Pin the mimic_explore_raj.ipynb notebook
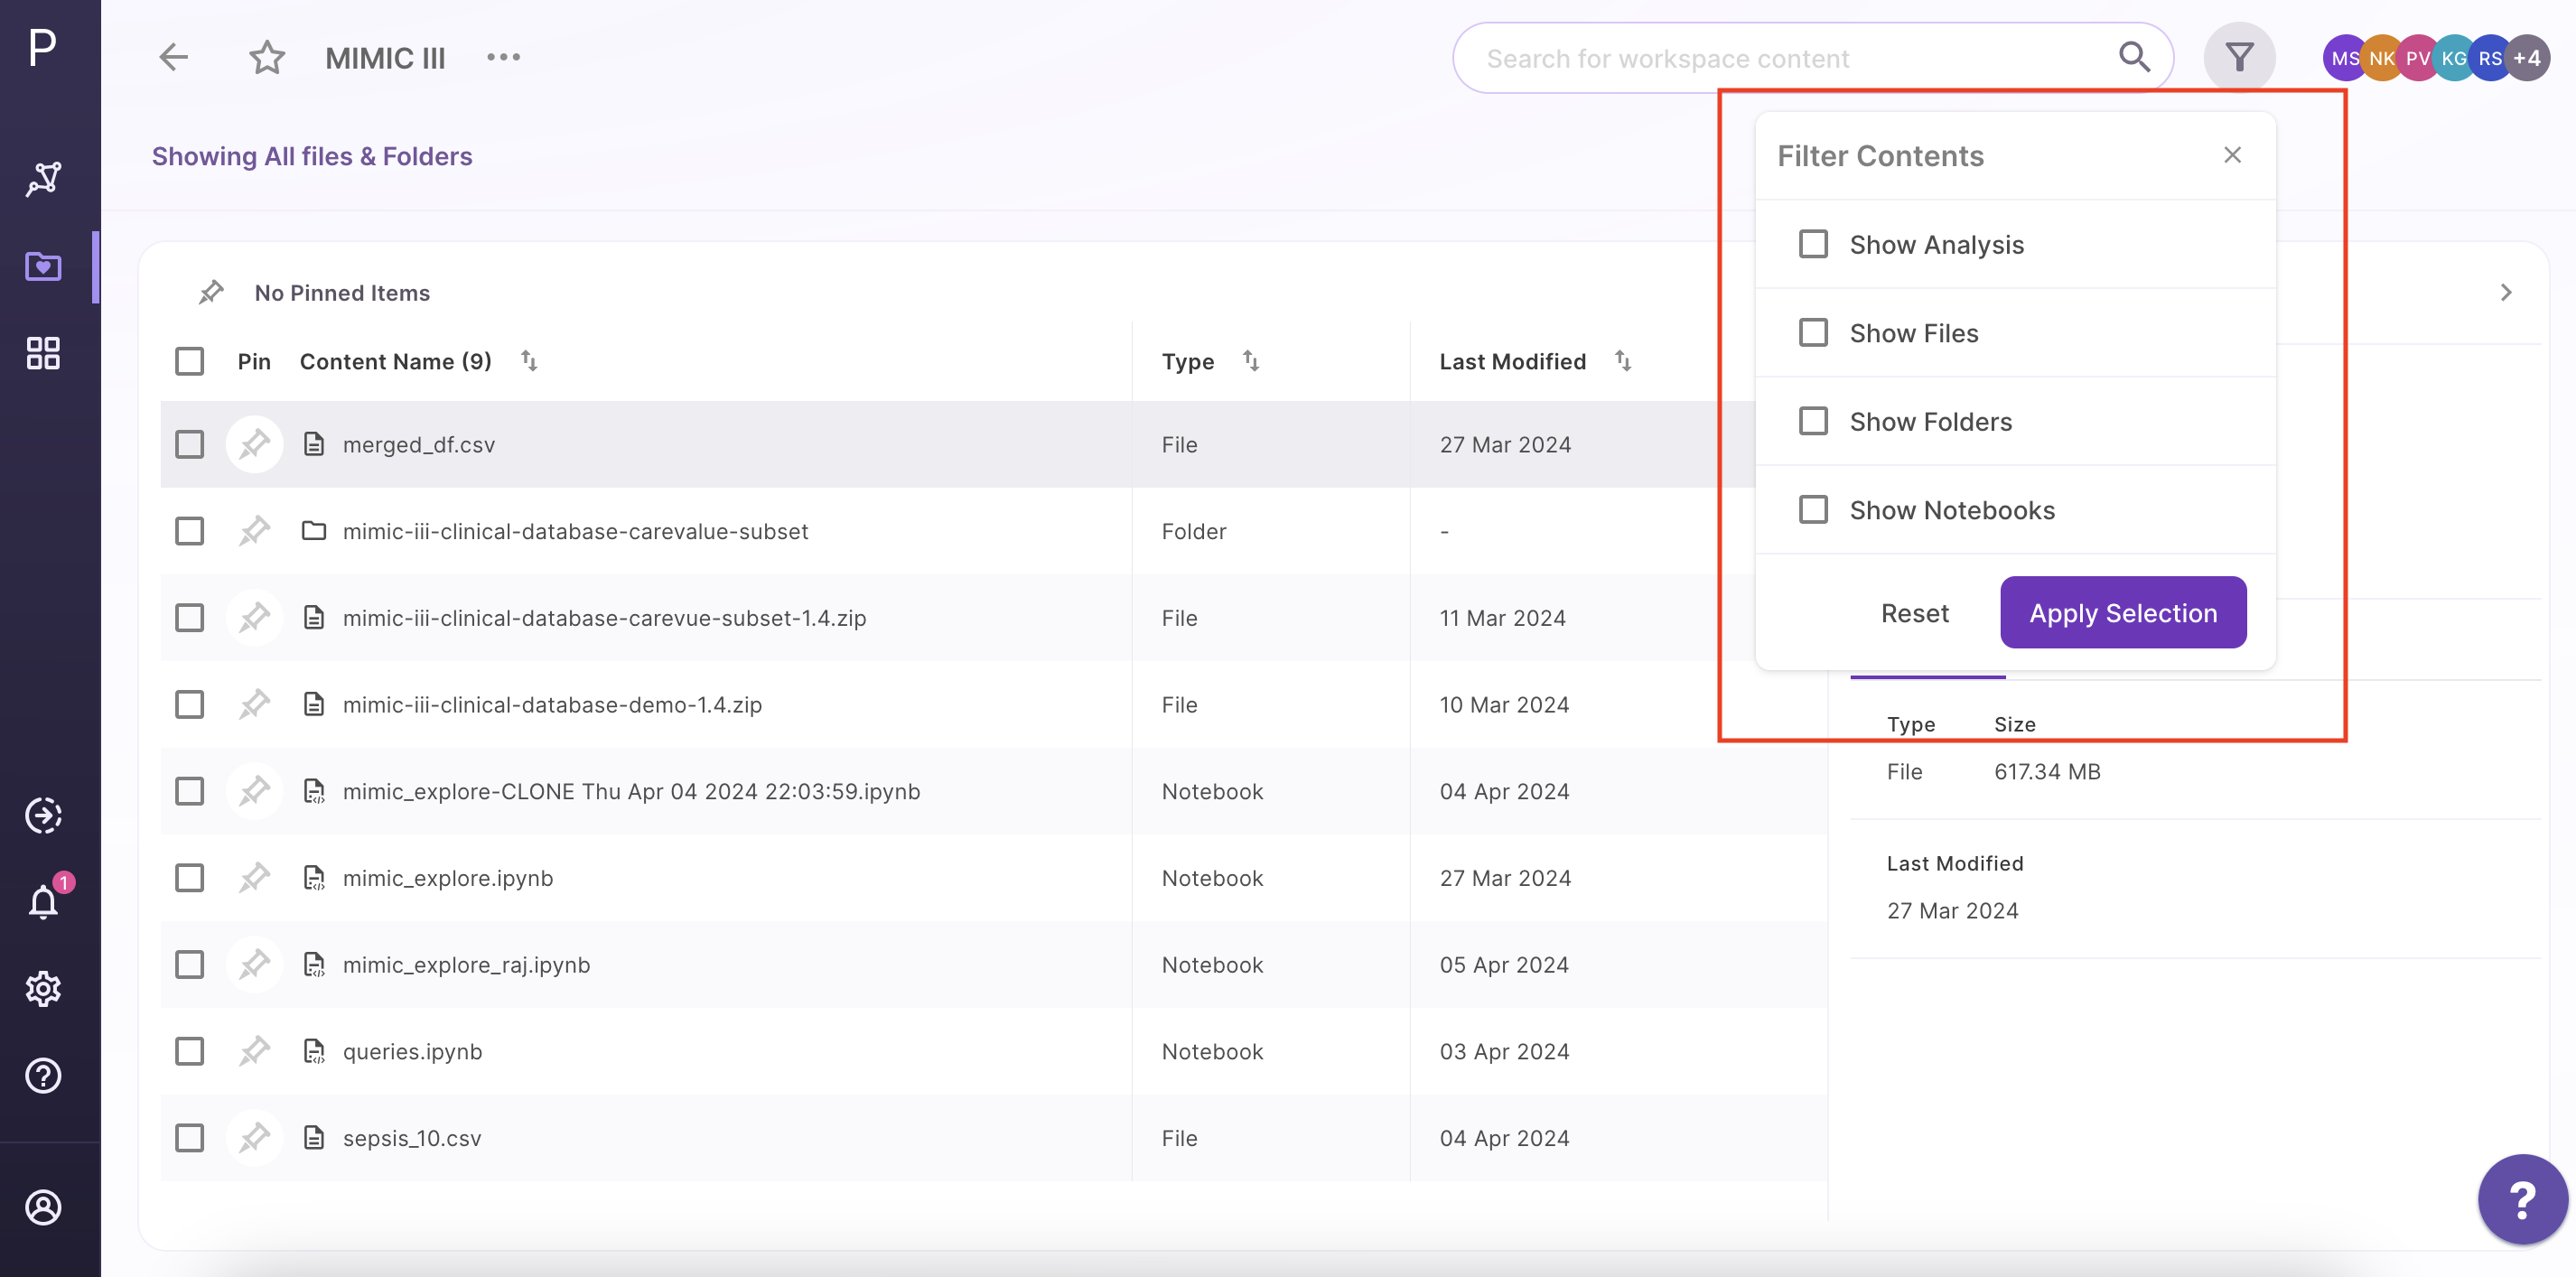The image size is (2576, 1277). pyautogui.click(x=254, y=964)
